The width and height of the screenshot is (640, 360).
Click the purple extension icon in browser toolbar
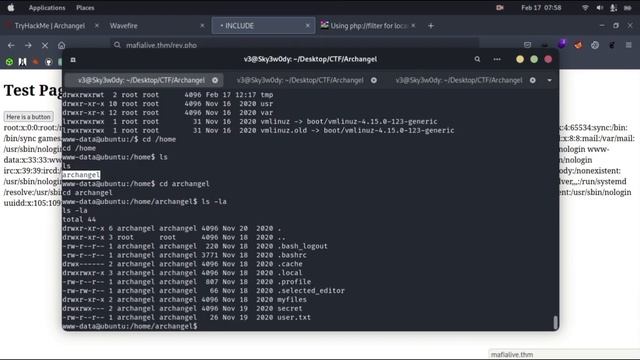pyautogui.click(x=562, y=44)
